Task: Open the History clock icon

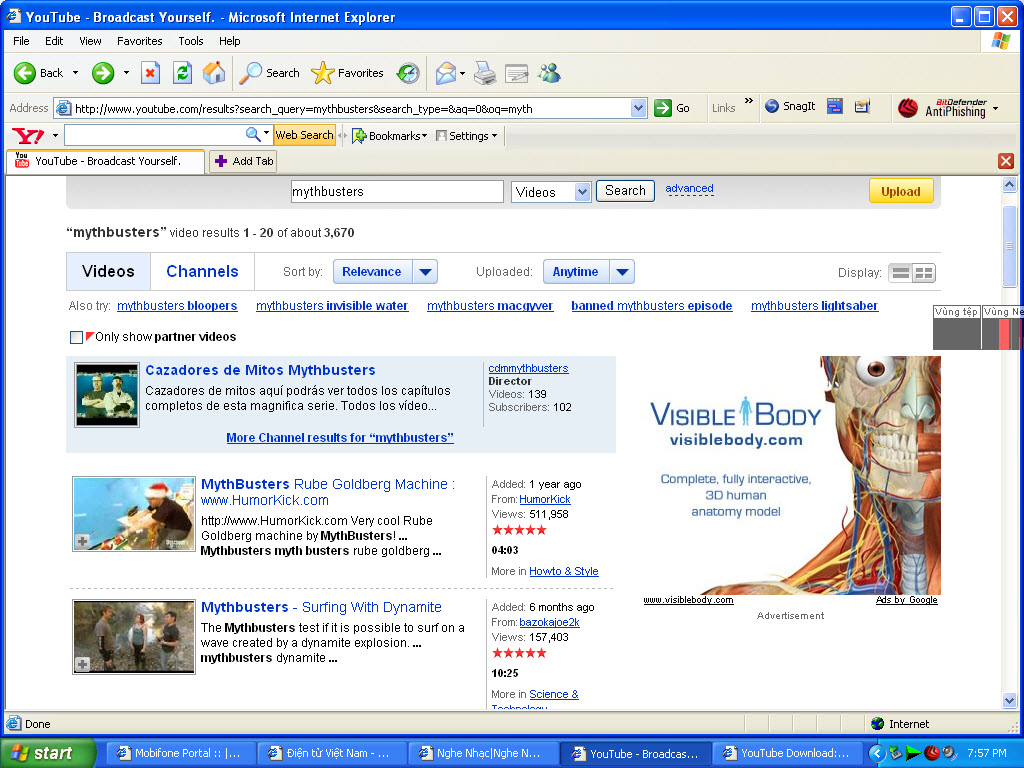Action: point(408,73)
